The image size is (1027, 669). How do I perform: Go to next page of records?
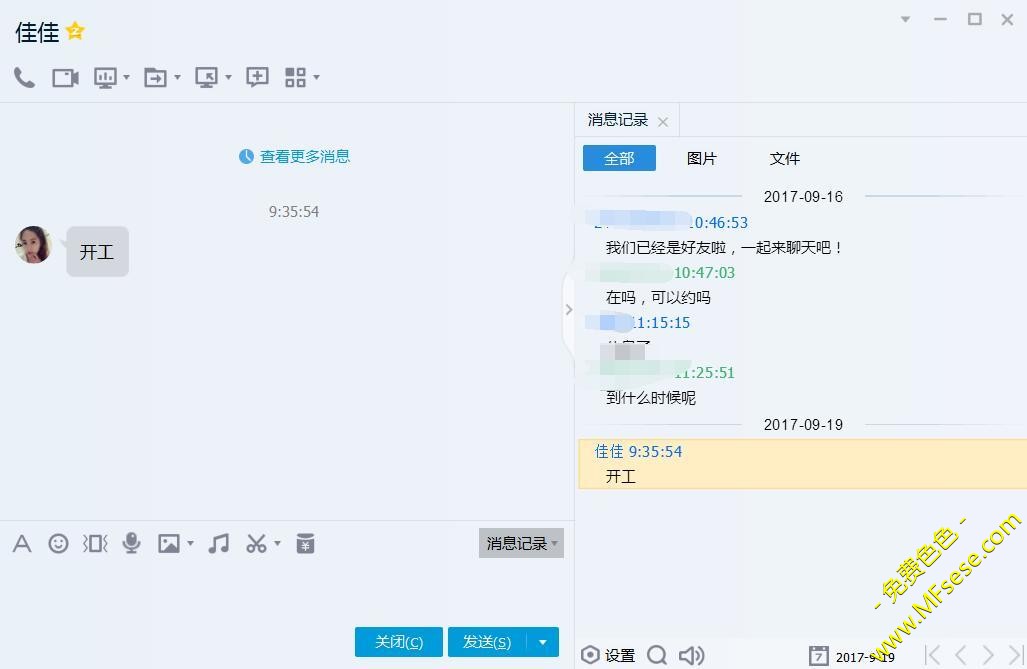988,655
